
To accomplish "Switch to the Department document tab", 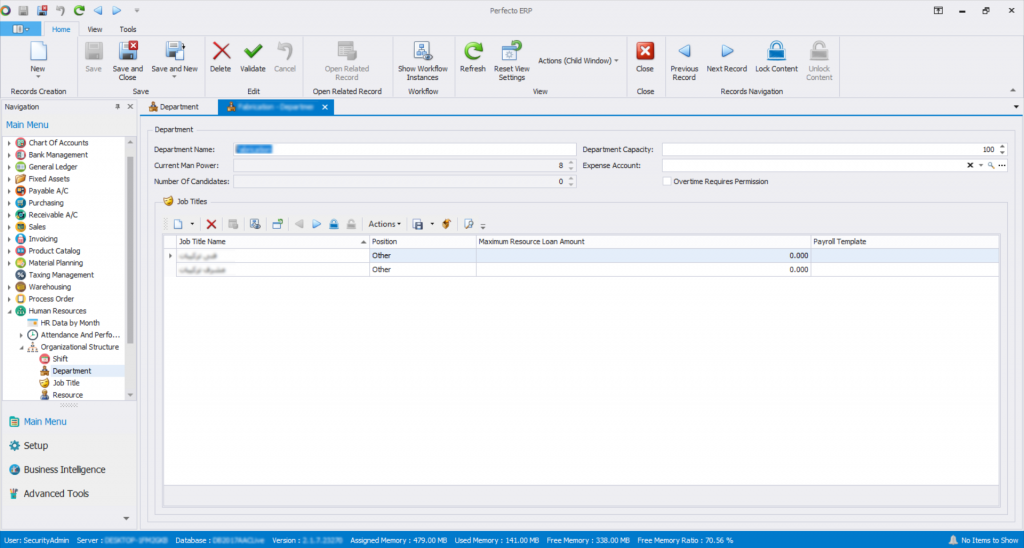I will point(174,106).
